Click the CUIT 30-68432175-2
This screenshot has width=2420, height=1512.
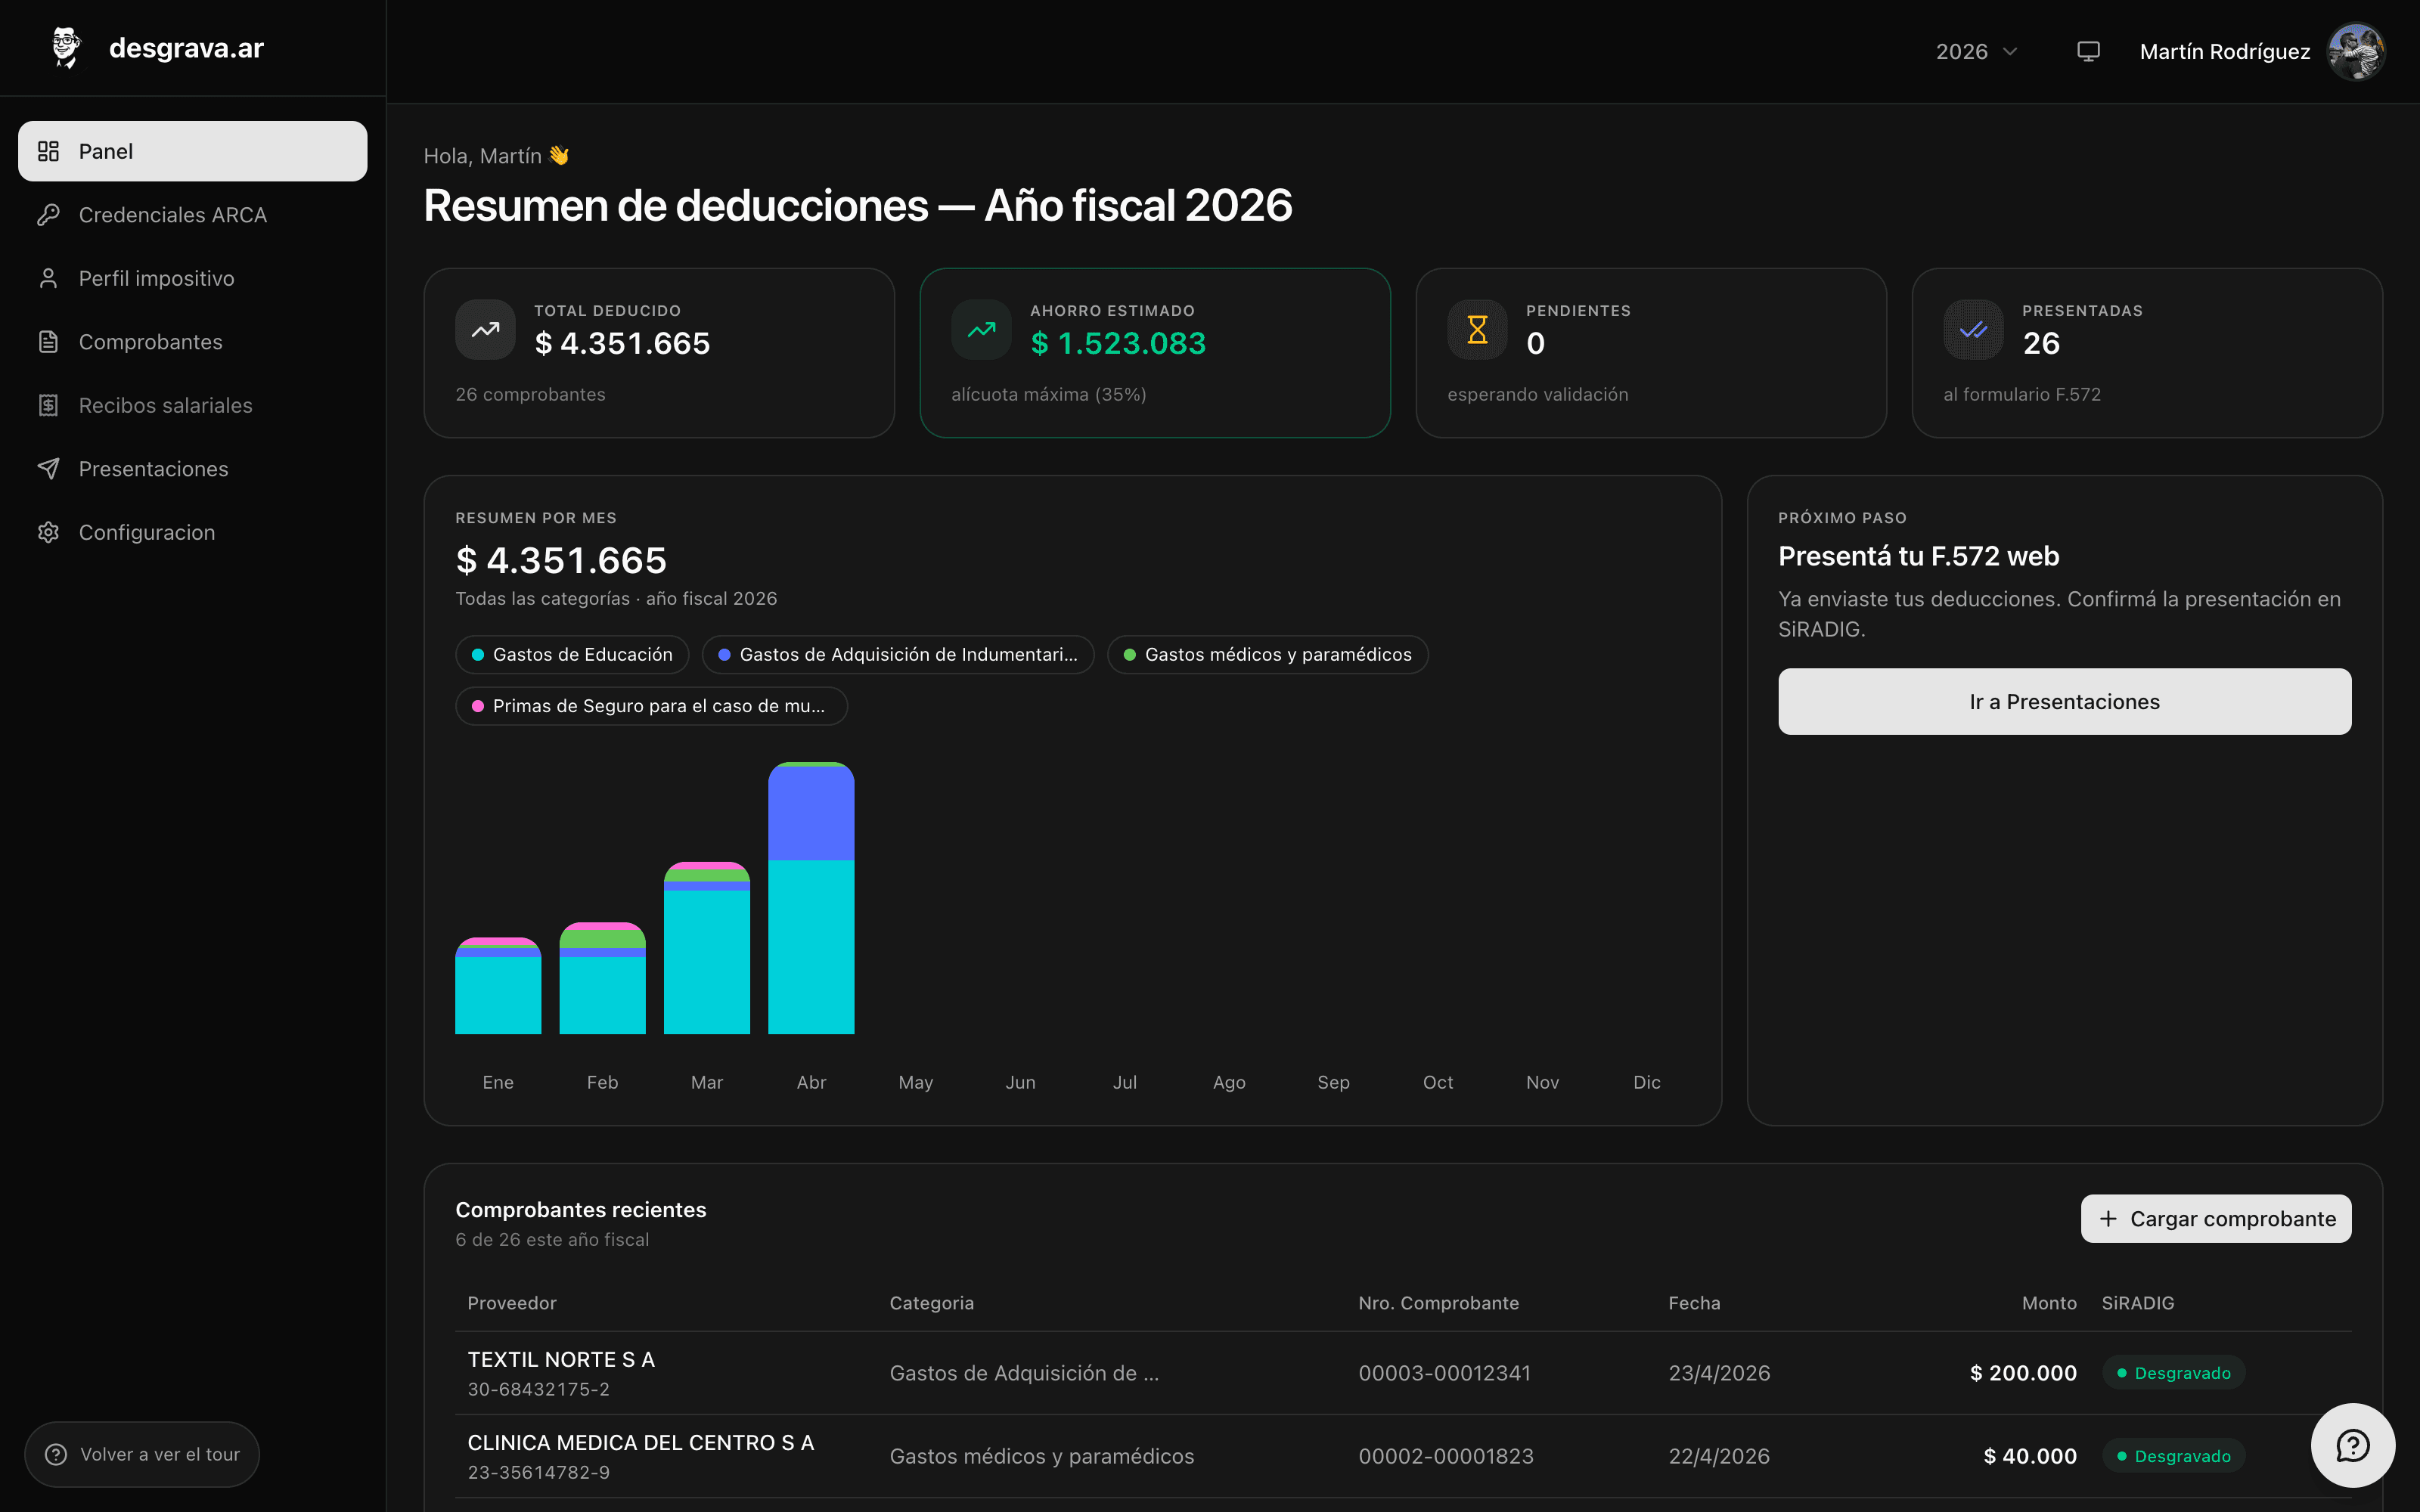tap(538, 1389)
